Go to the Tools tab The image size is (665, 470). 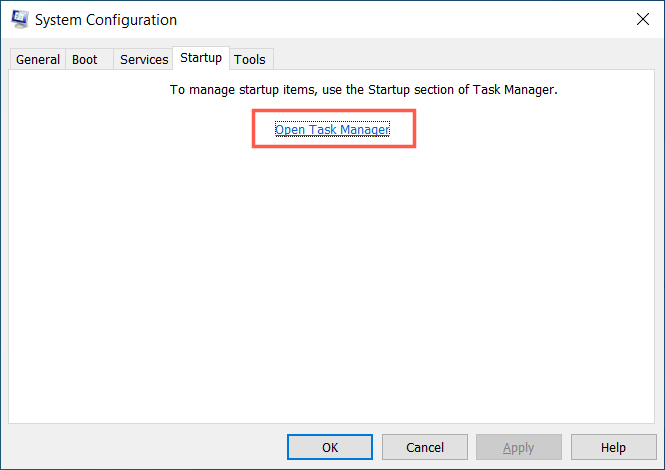250,59
